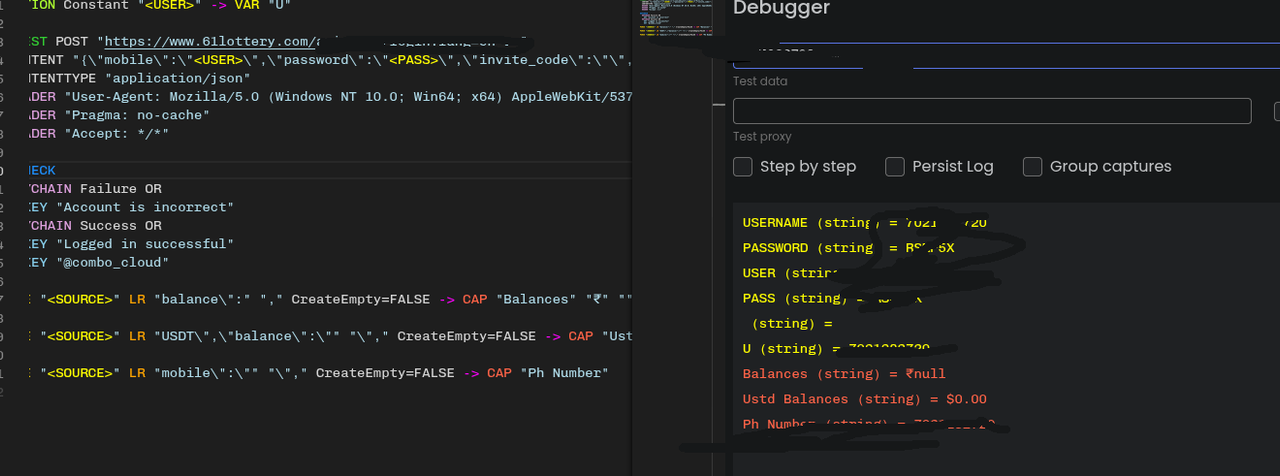Viewport: 1280px width, 476px height.
Task: Click the 'Test data' label
Action: [760, 81]
